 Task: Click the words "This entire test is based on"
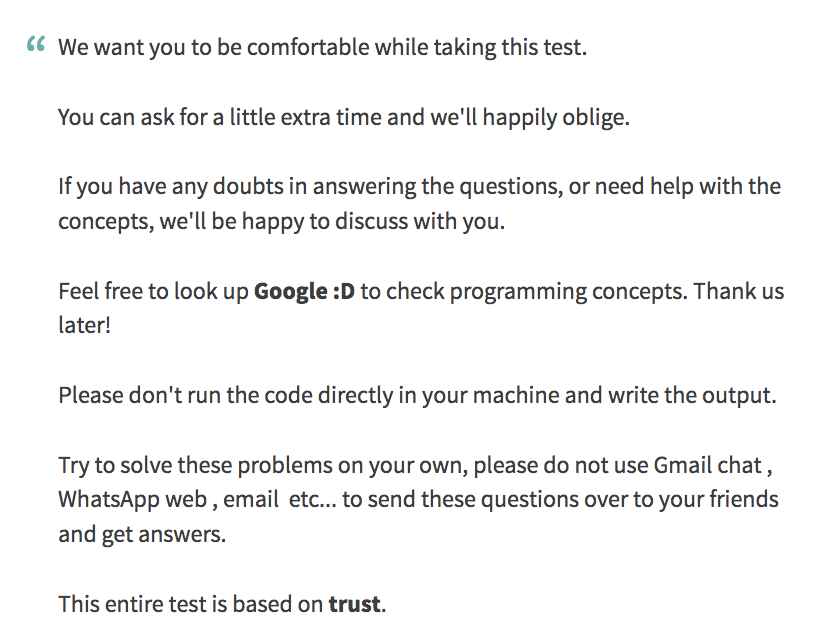[191, 604]
